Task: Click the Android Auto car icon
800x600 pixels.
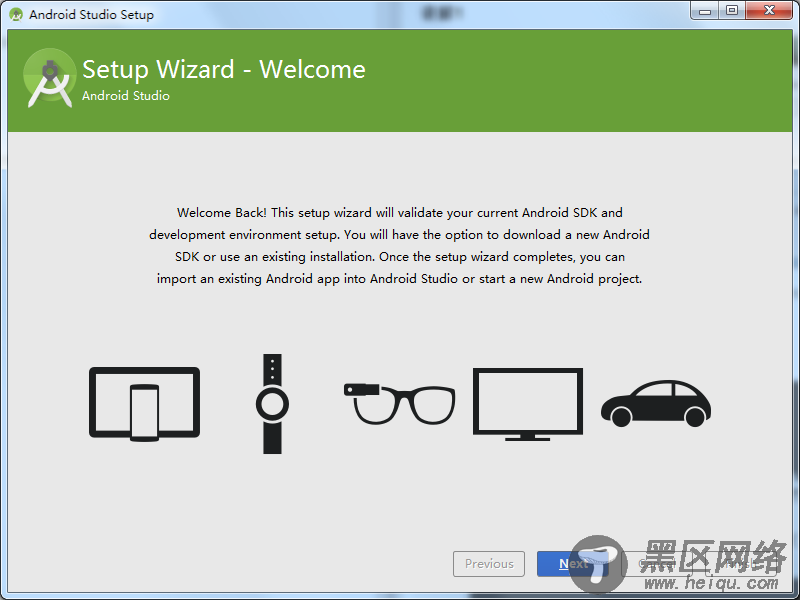Action: (x=656, y=403)
